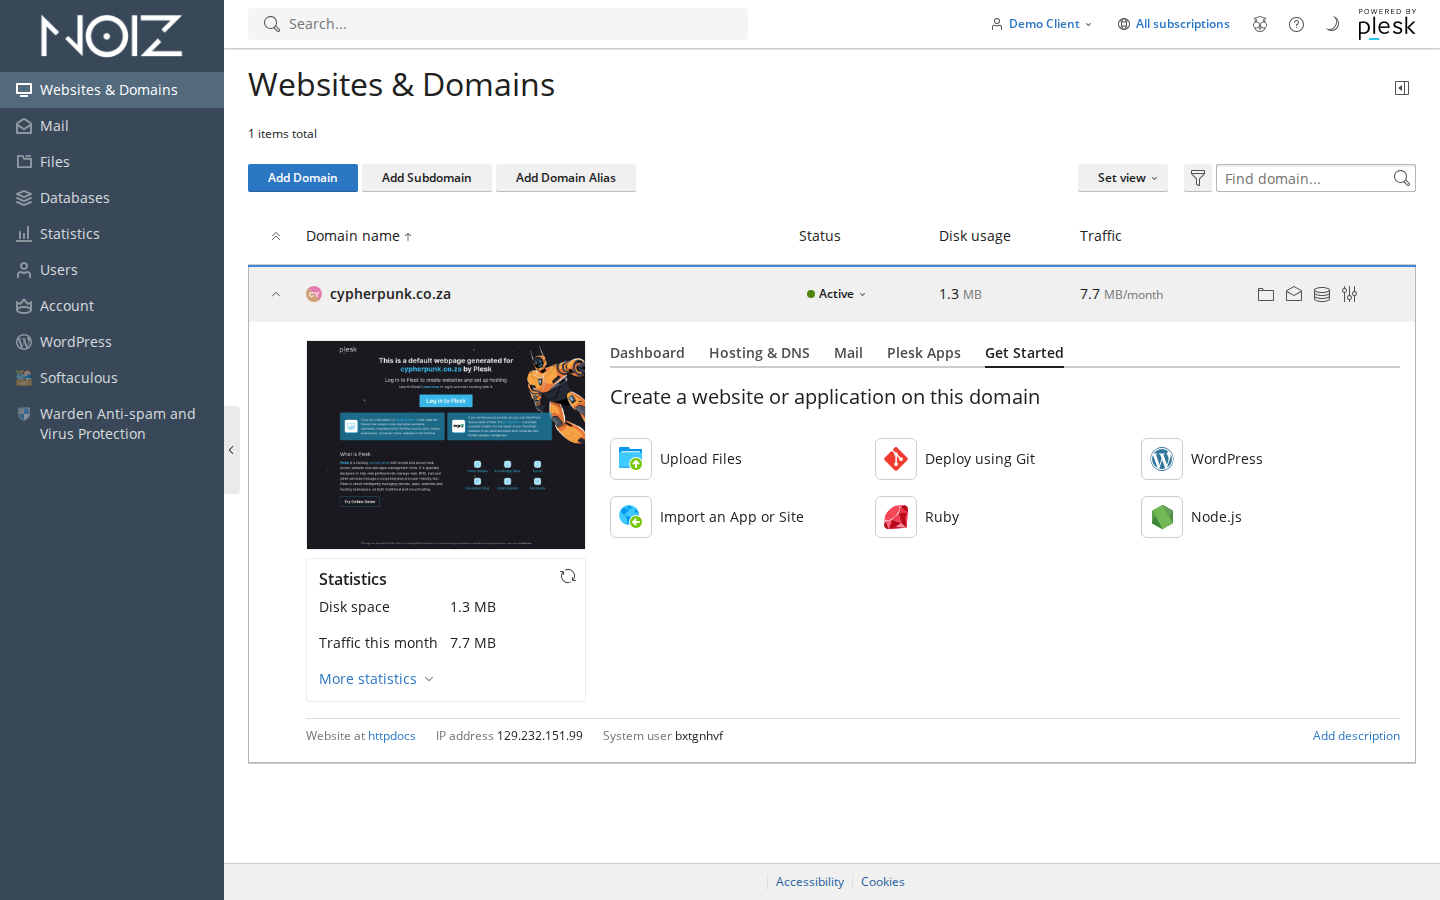The height and width of the screenshot is (900, 1440).
Task: Open Websites & Domains in sidebar
Action: coord(112,90)
